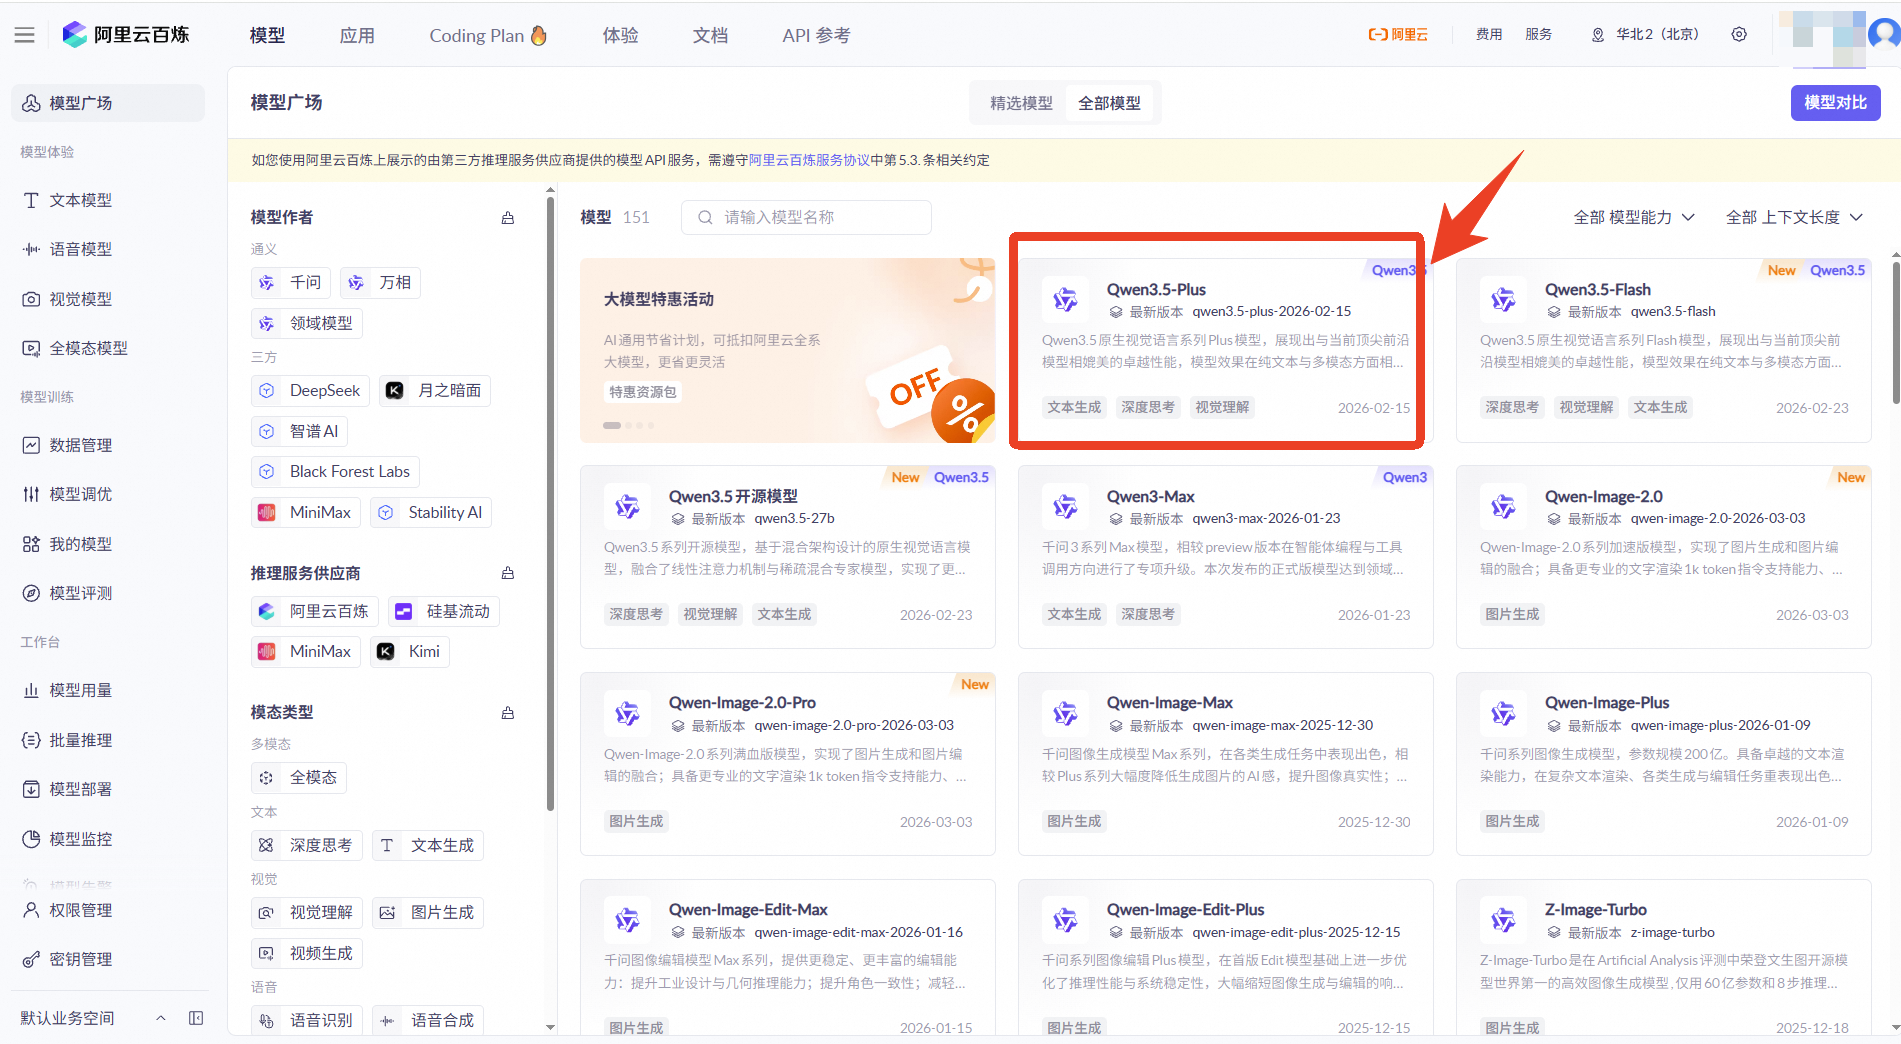Click the active carousel indicator on promo banner

point(612,425)
